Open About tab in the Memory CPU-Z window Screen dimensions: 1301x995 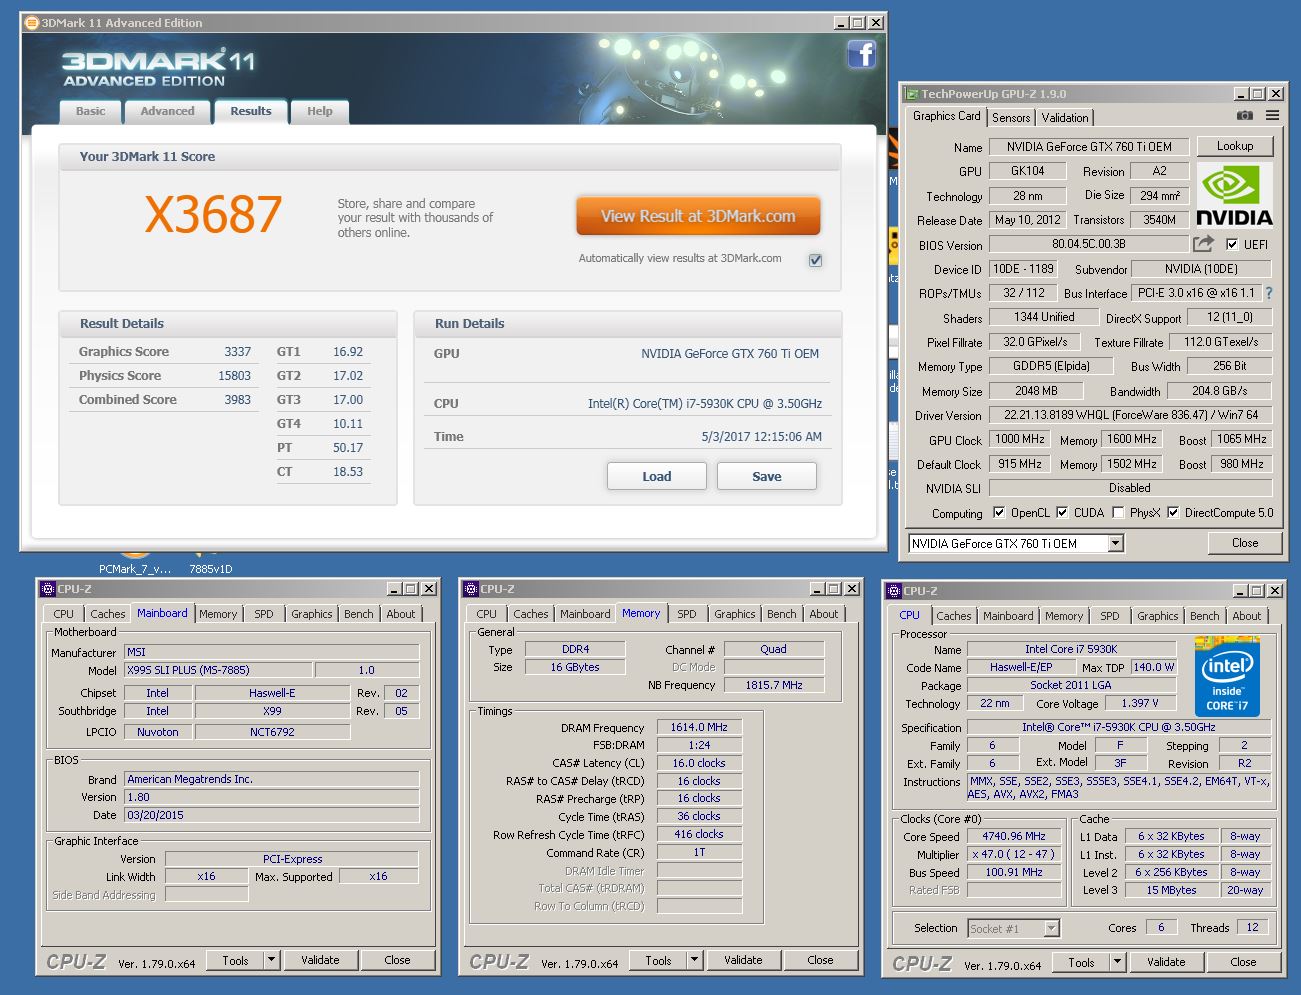pos(824,614)
